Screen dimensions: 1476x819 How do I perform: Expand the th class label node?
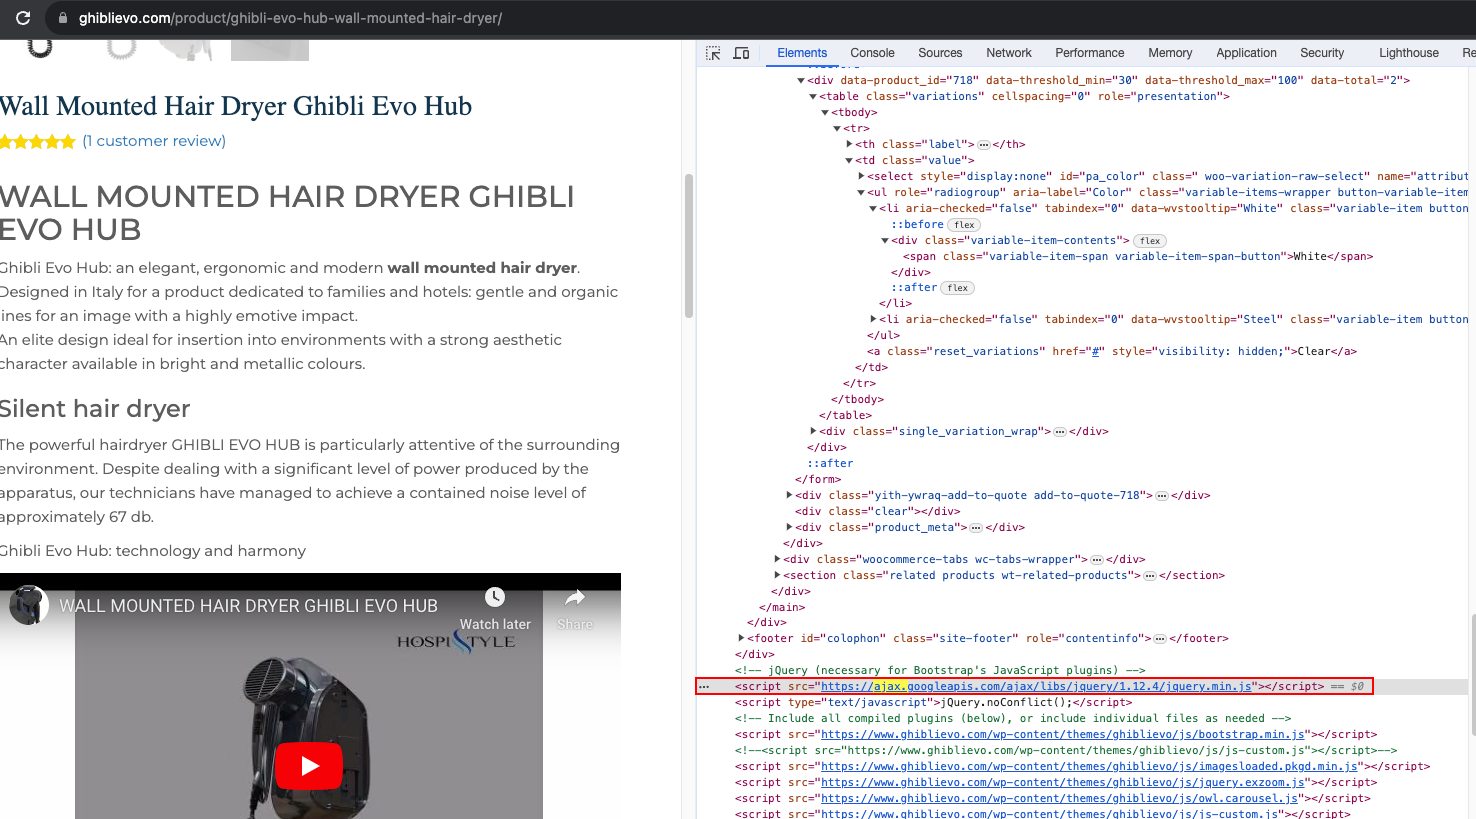click(849, 145)
